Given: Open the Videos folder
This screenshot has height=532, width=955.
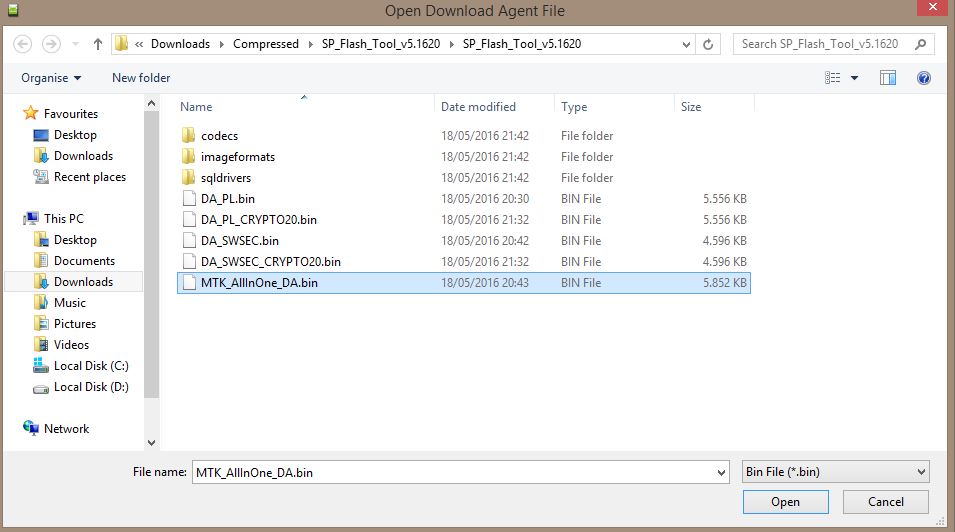Looking at the screenshot, I should [71, 345].
